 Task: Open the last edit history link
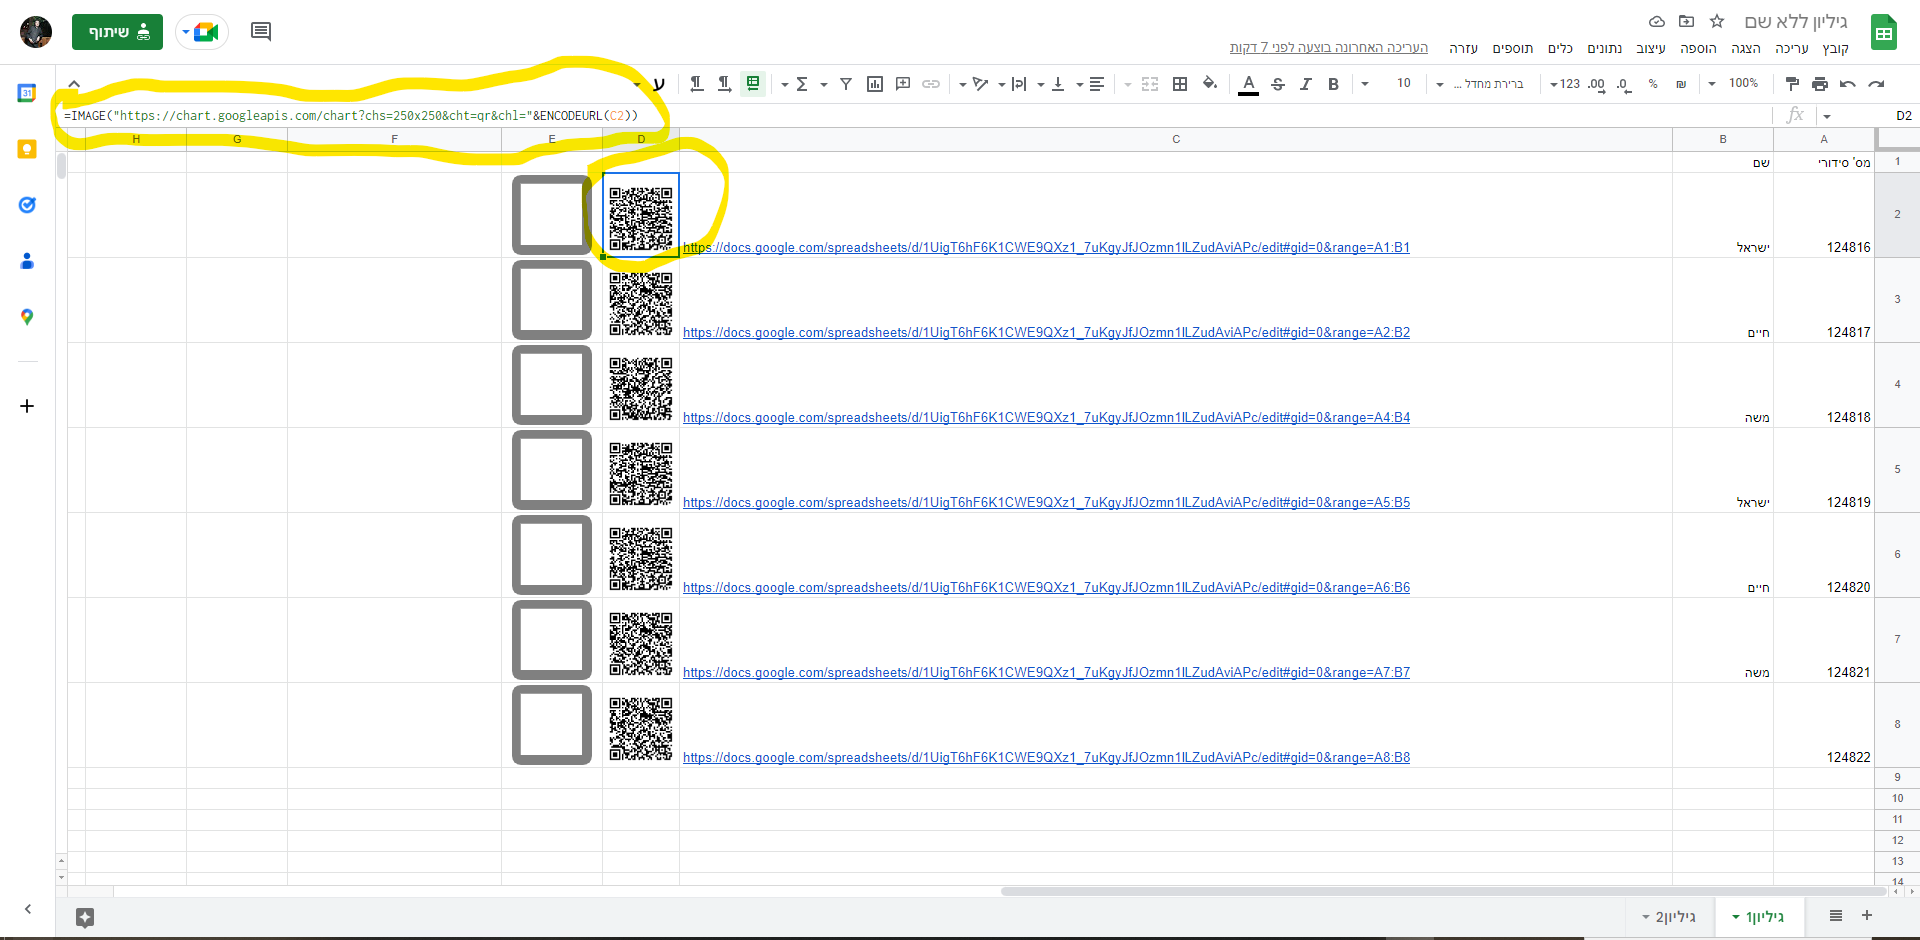(x=1329, y=48)
